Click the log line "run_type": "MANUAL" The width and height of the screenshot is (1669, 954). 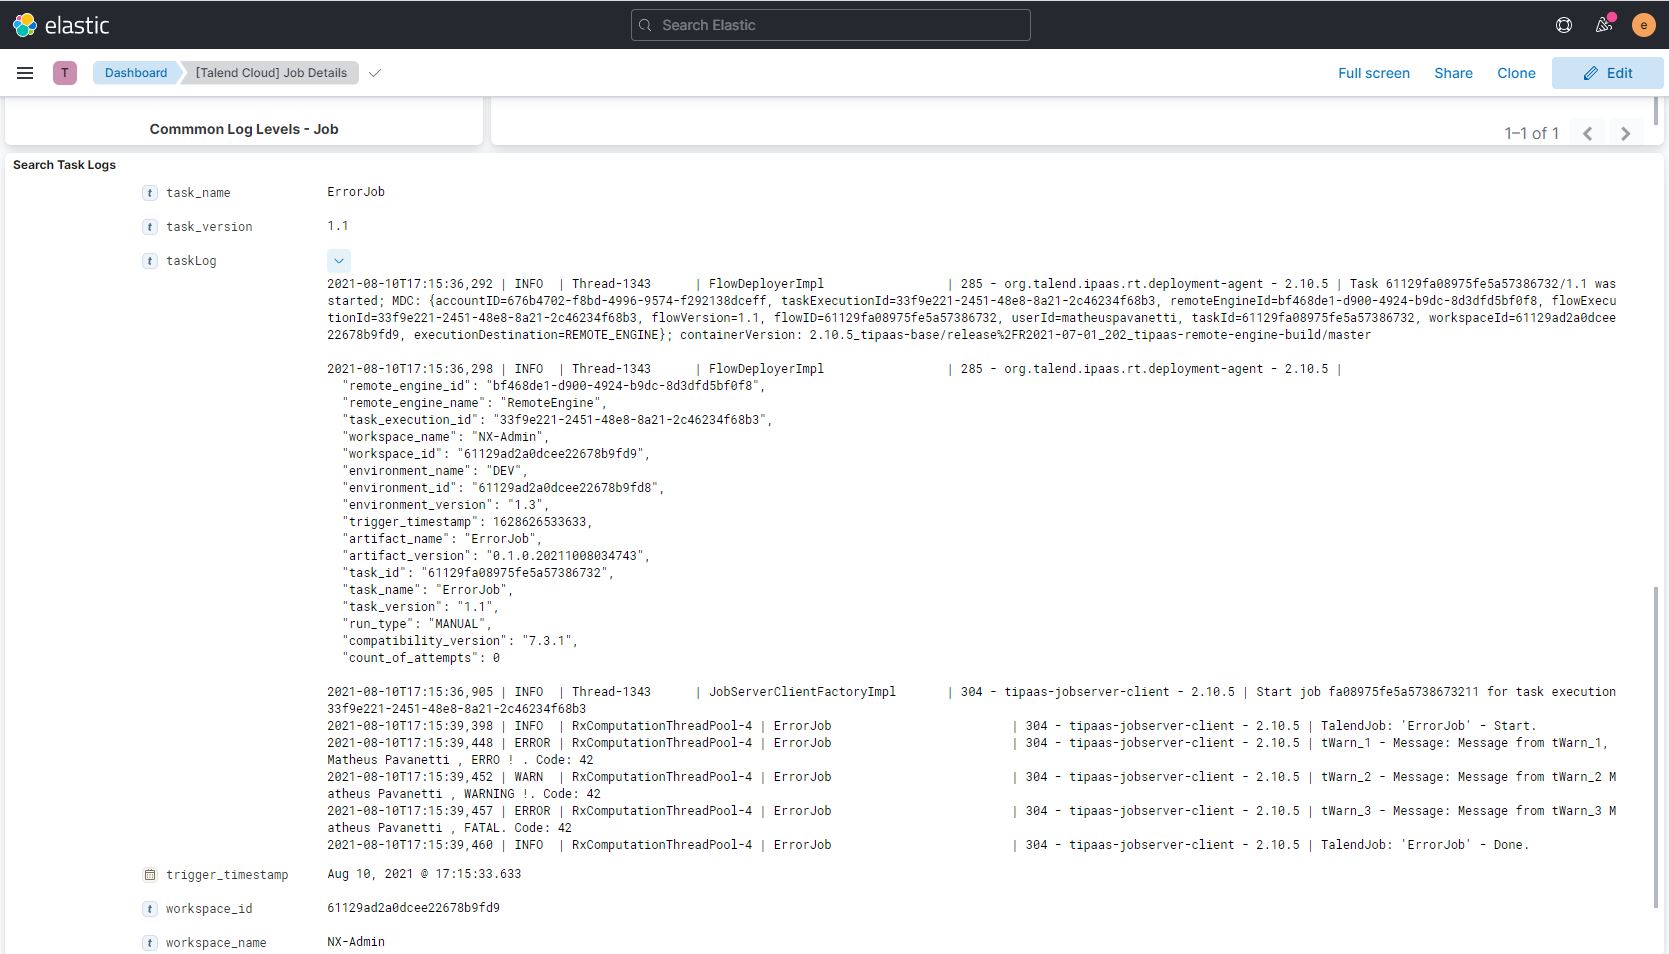pos(417,624)
